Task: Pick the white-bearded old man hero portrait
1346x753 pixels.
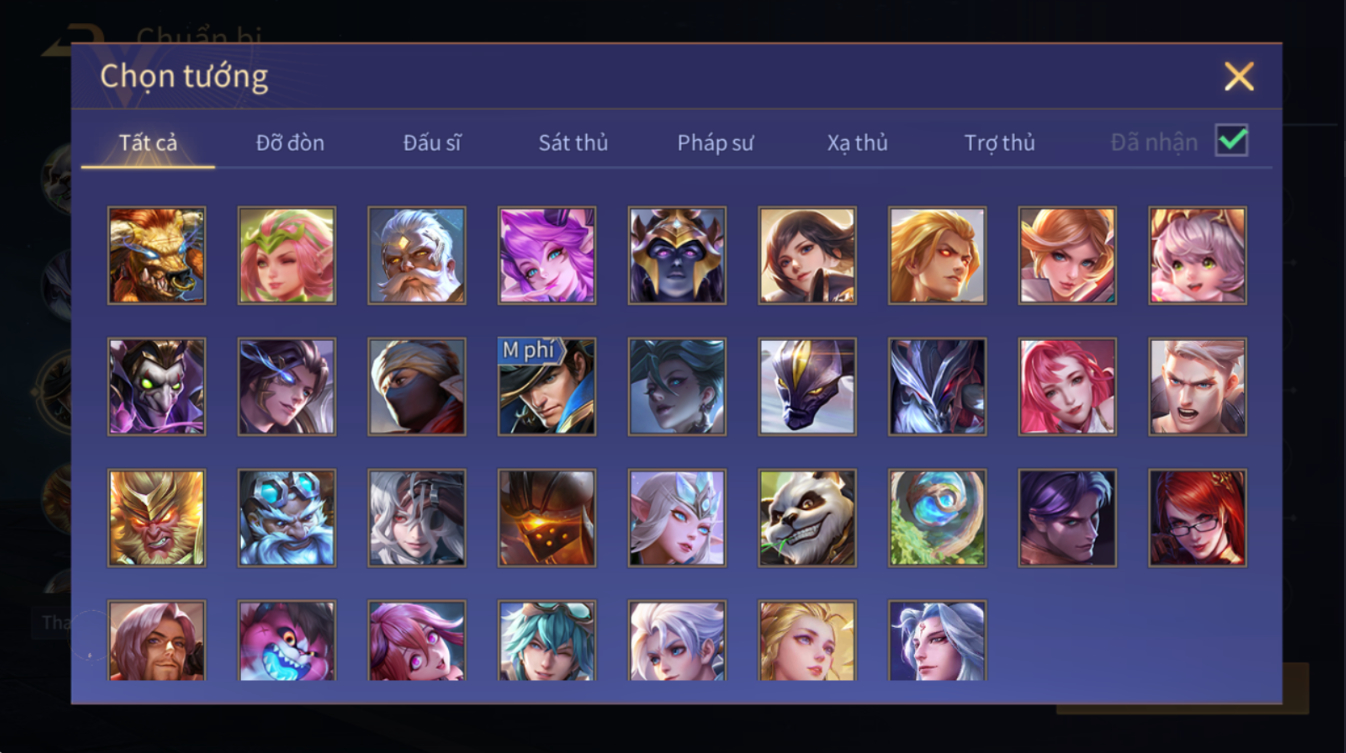Action: coord(417,255)
